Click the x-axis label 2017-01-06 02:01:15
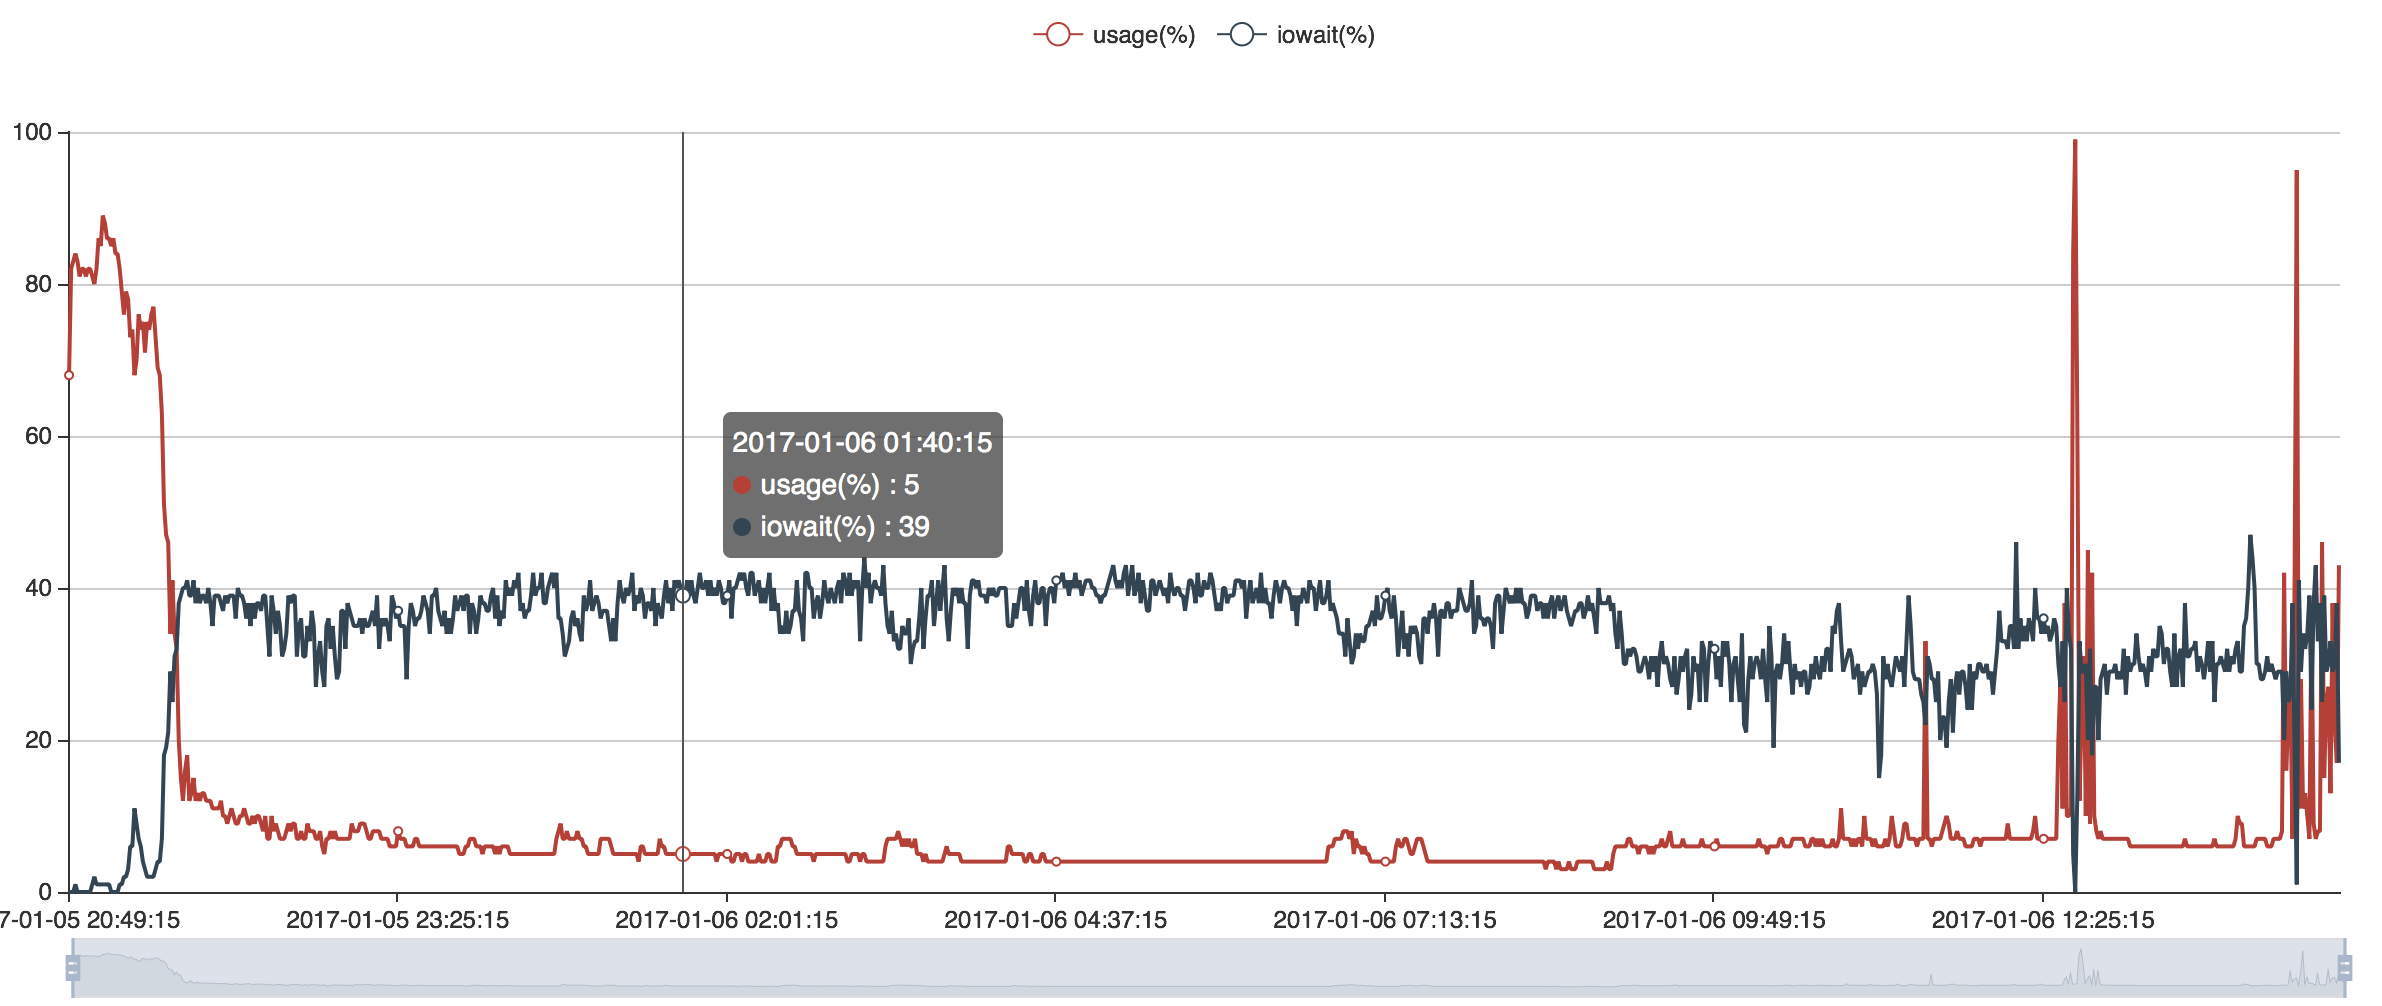The image size is (2382, 1006). coord(726,920)
